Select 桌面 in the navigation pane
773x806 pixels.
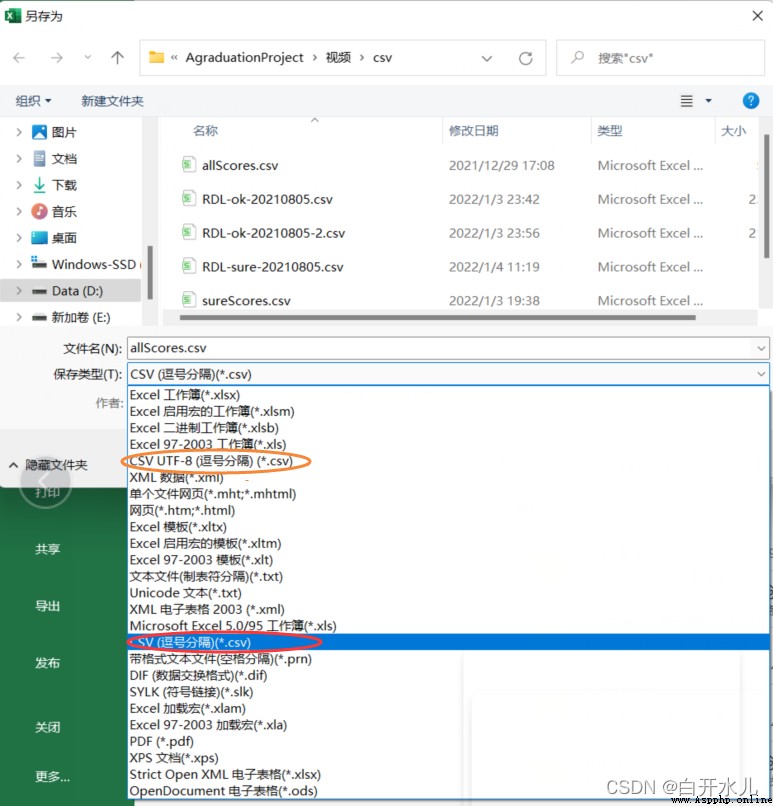pyautogui.click(x=64, y=237)
